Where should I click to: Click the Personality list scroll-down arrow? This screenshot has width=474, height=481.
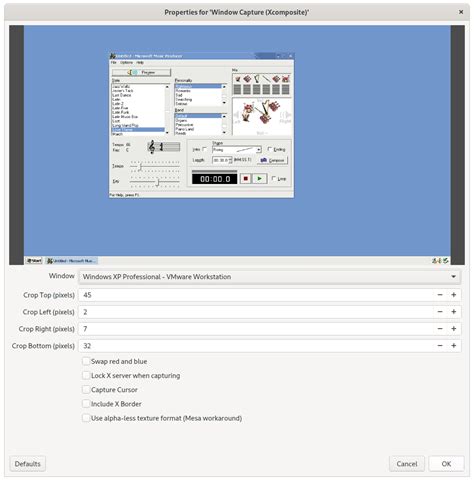(224, 103)
